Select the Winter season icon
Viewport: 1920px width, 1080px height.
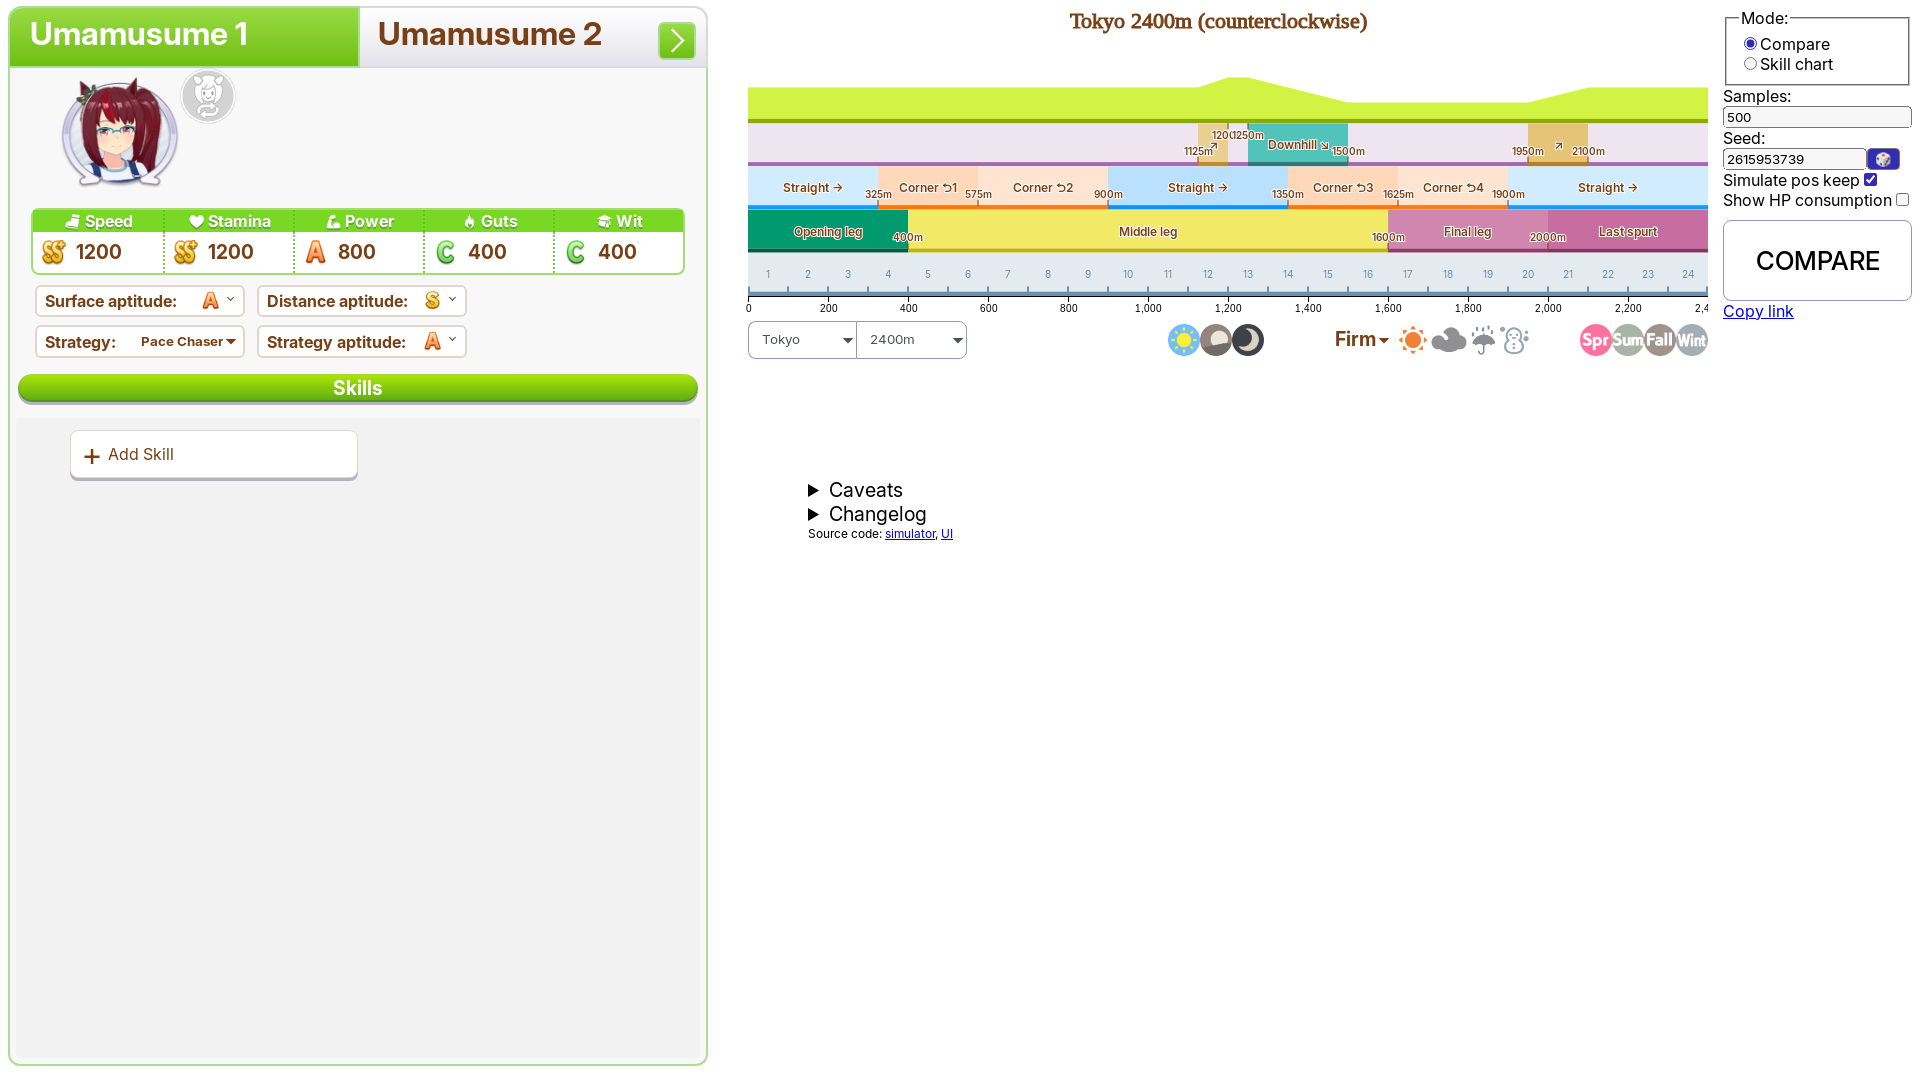(1691, 340)
